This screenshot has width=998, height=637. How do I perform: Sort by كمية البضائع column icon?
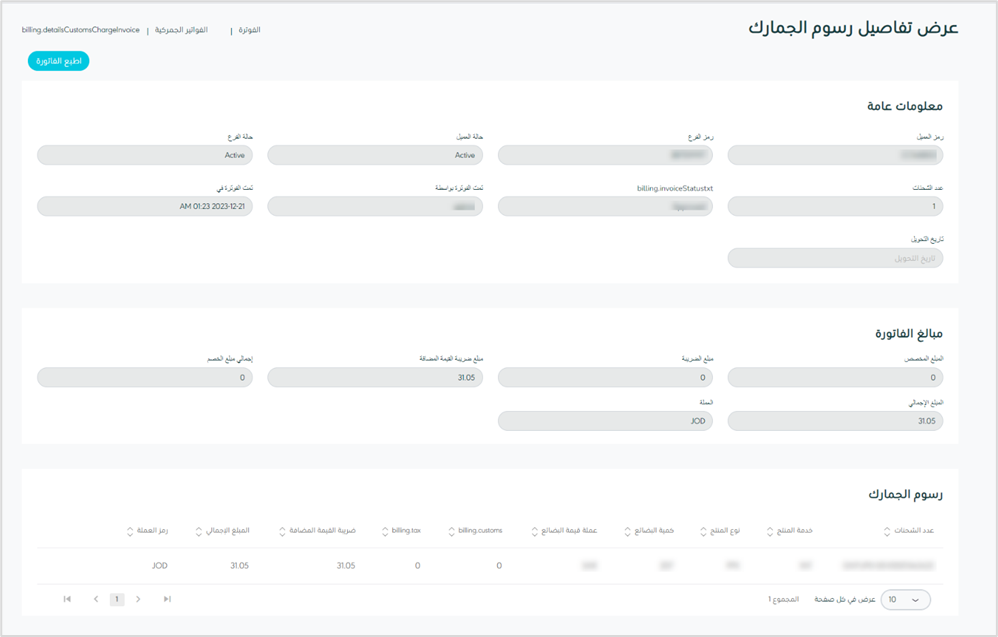627,531
